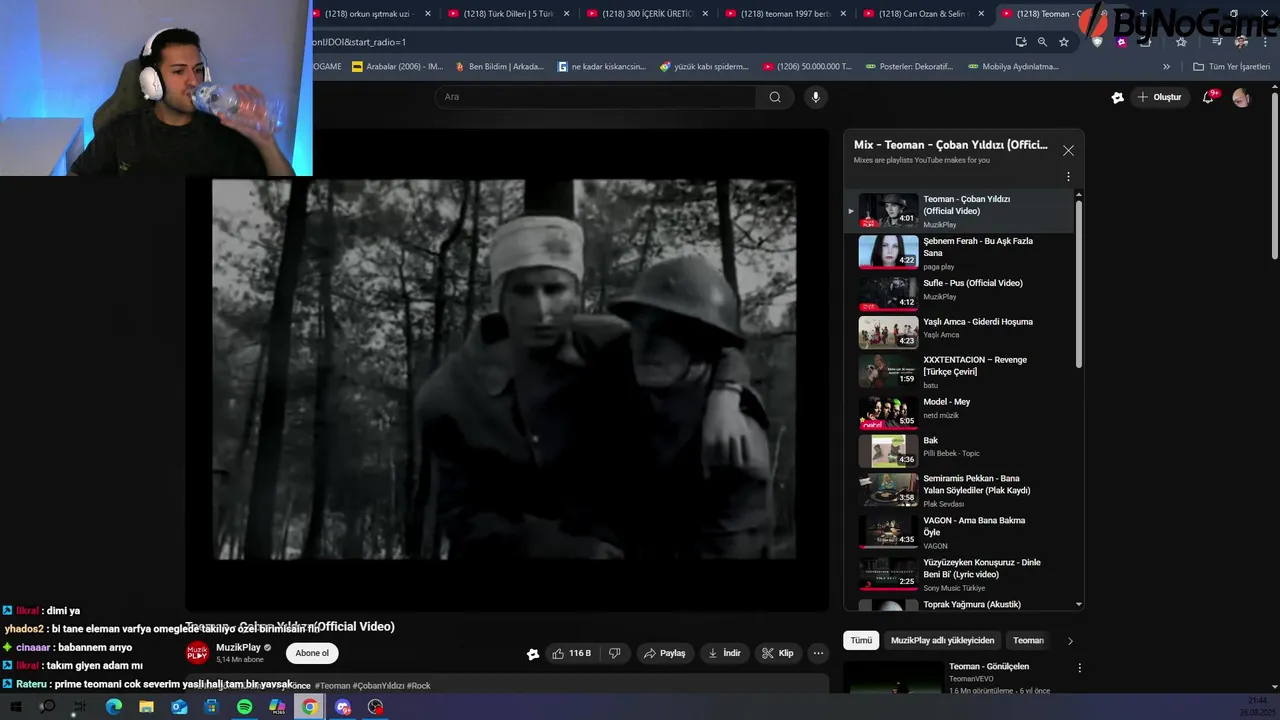Click the zoom magnifier icon in address bar

(x=1042, y=42)
